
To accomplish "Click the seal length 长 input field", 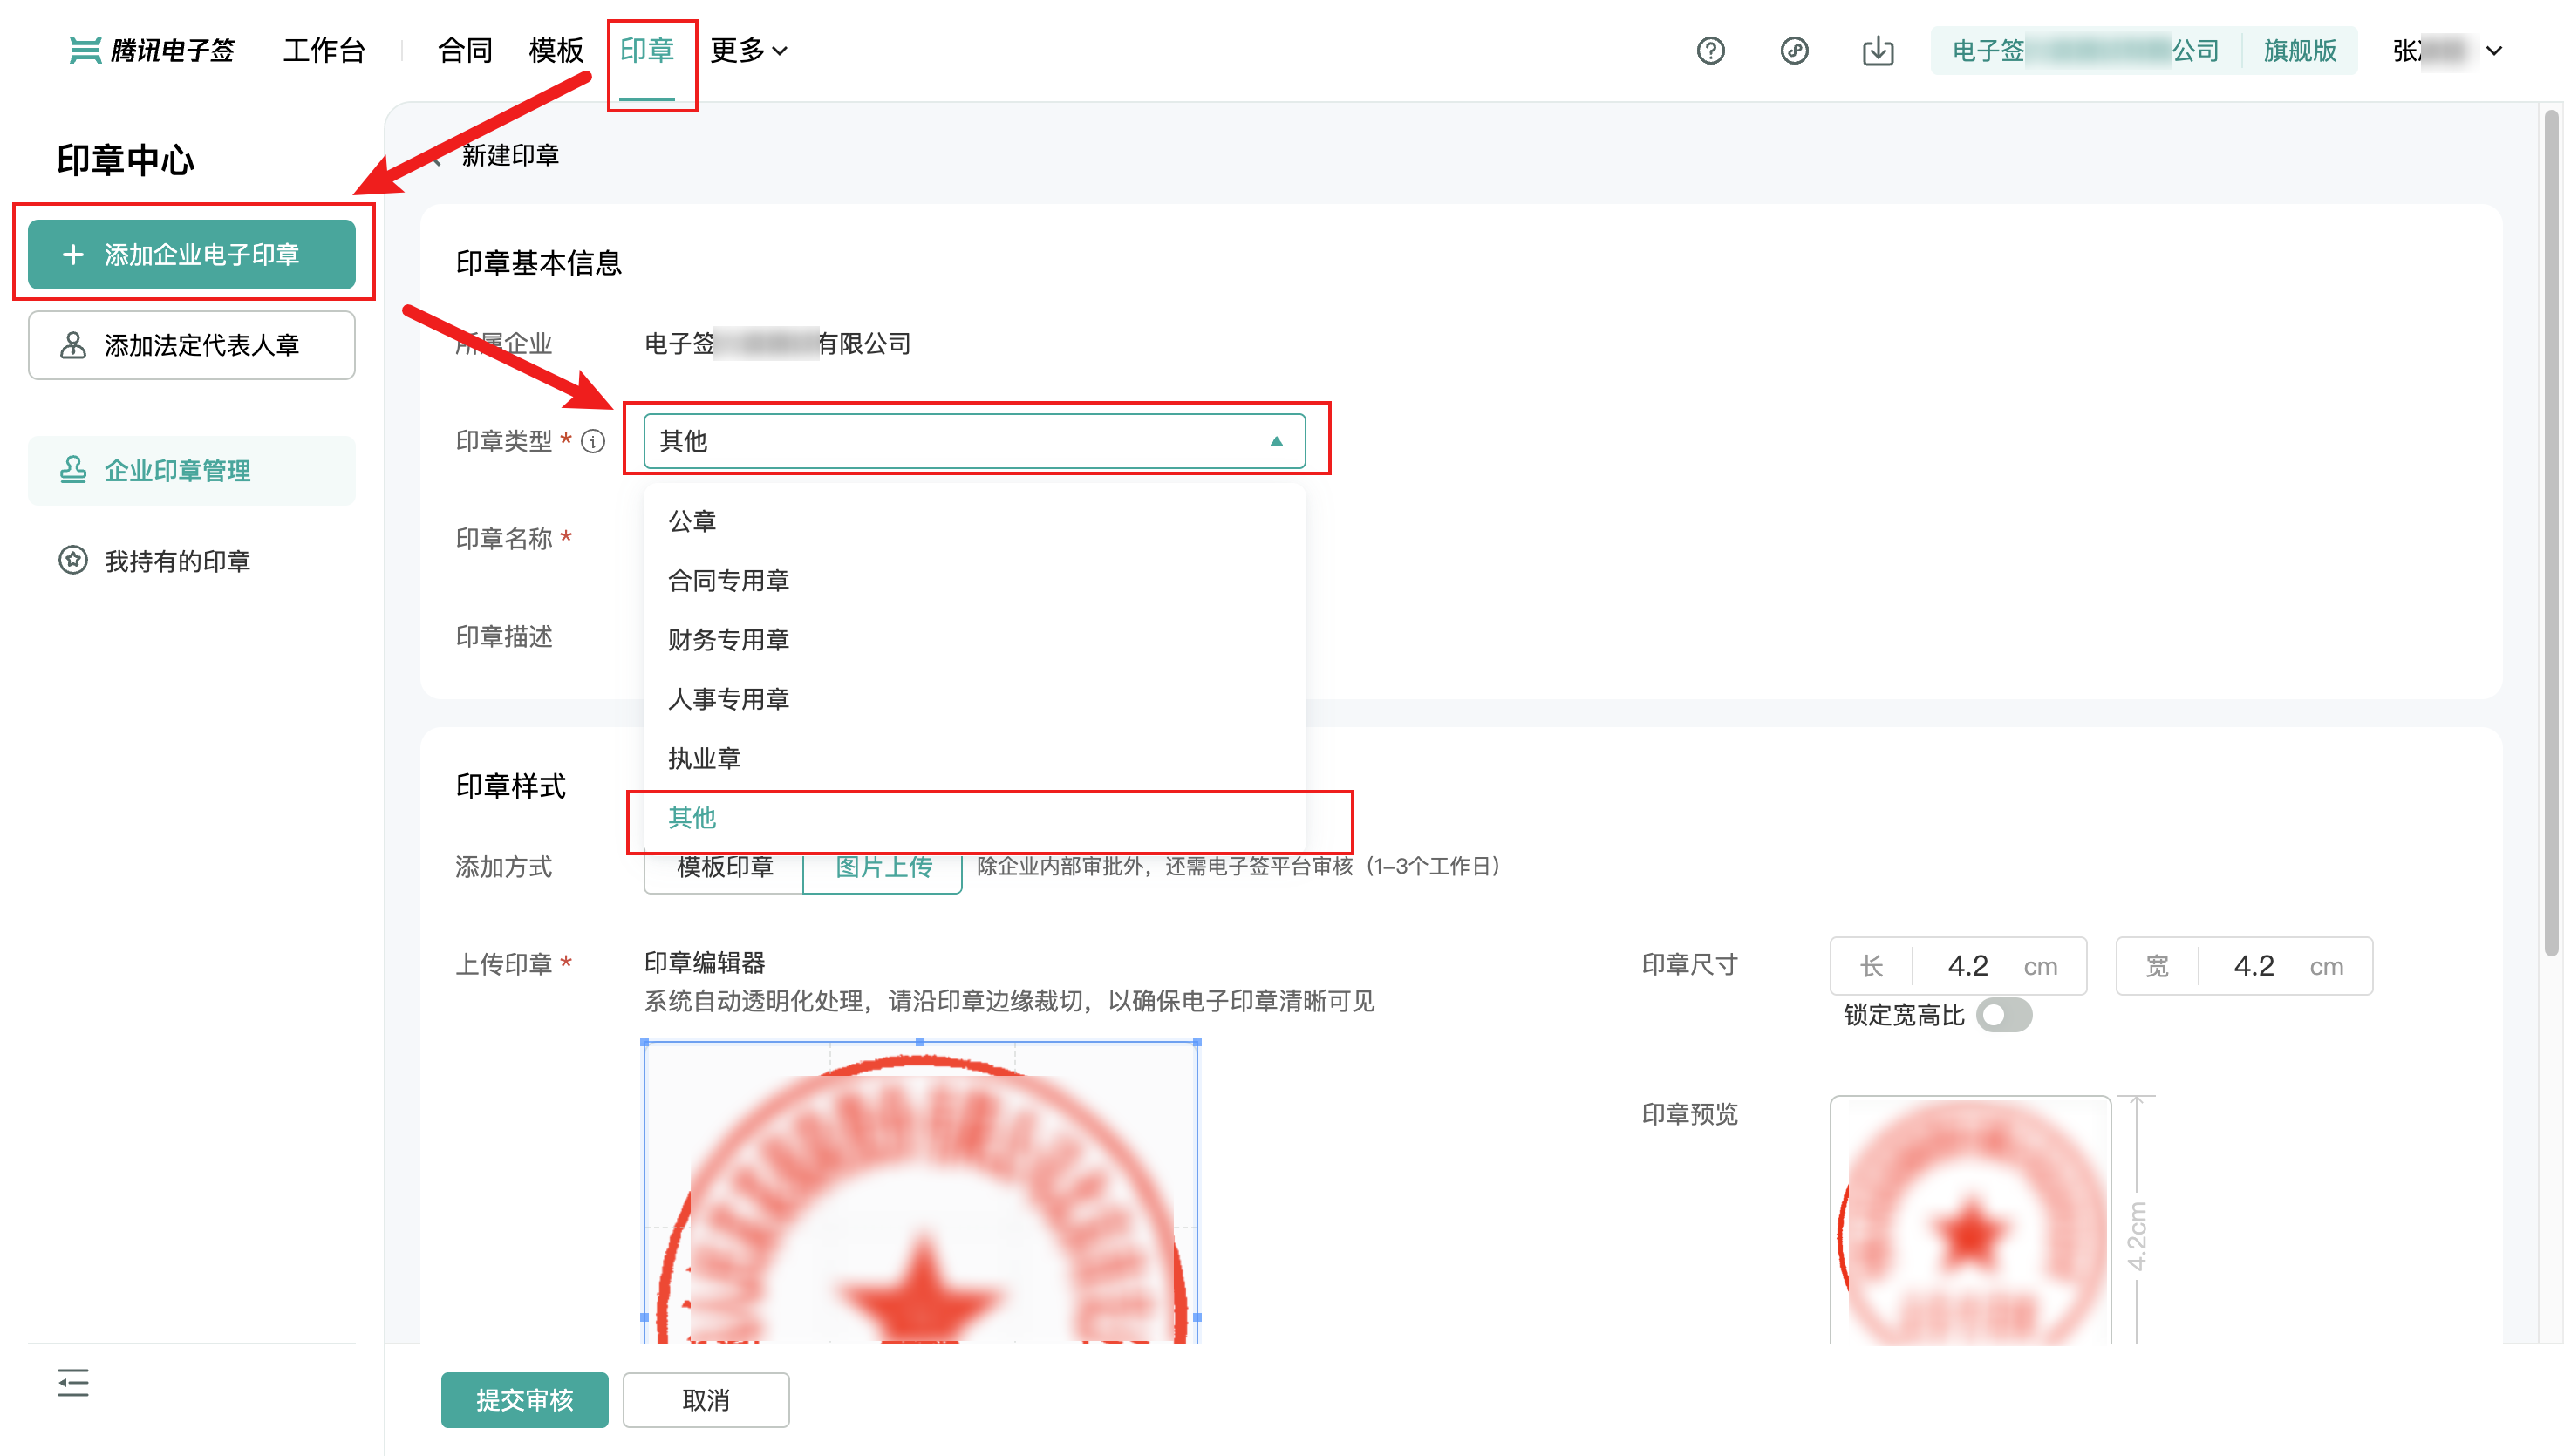I will 1958,965.
